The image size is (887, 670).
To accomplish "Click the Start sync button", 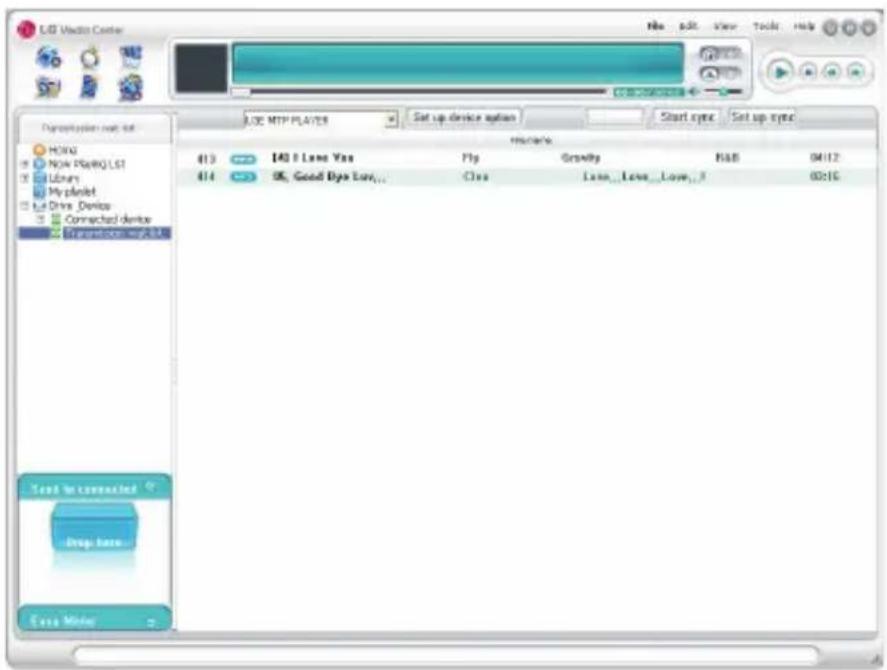I will pyautogui.click(x=687, y=117).
